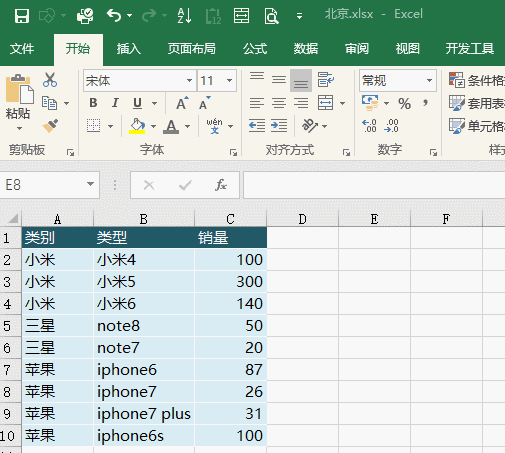The height and width of the screenshot is (453, 505).
Task: Activate the Format Painter brush
Action: click(50, 126)
